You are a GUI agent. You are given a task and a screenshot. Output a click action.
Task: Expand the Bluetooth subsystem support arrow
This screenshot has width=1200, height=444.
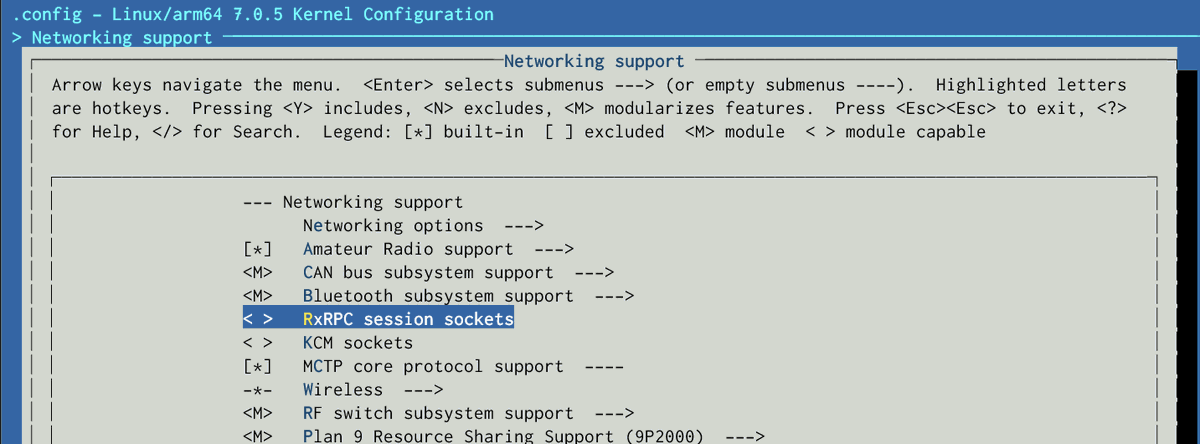614,296
